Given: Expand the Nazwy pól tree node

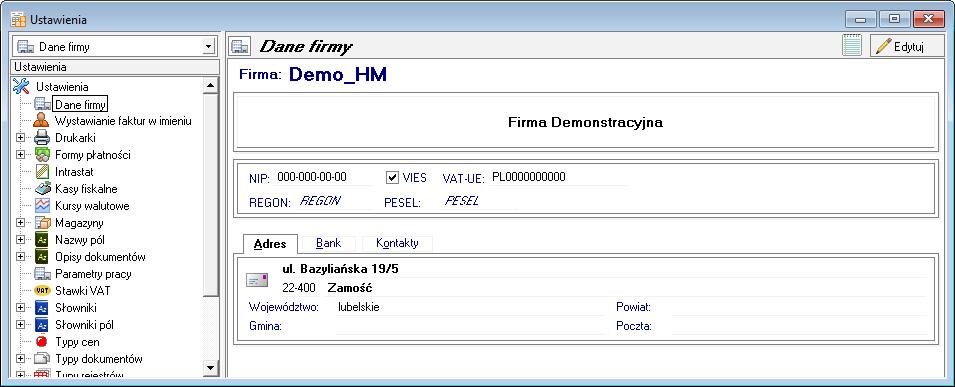Looking at the screenshot, I should [20, 240].
